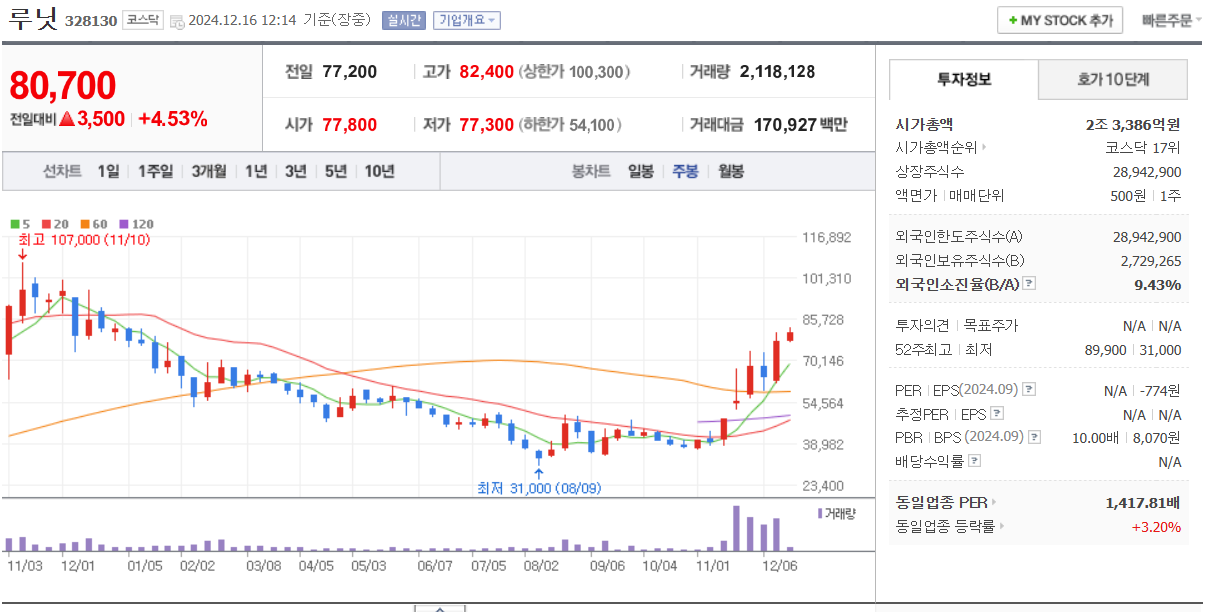Click the tallest volume bar near 11/01
Screen dimensions: 1208x612
click(x=736, y=529)
